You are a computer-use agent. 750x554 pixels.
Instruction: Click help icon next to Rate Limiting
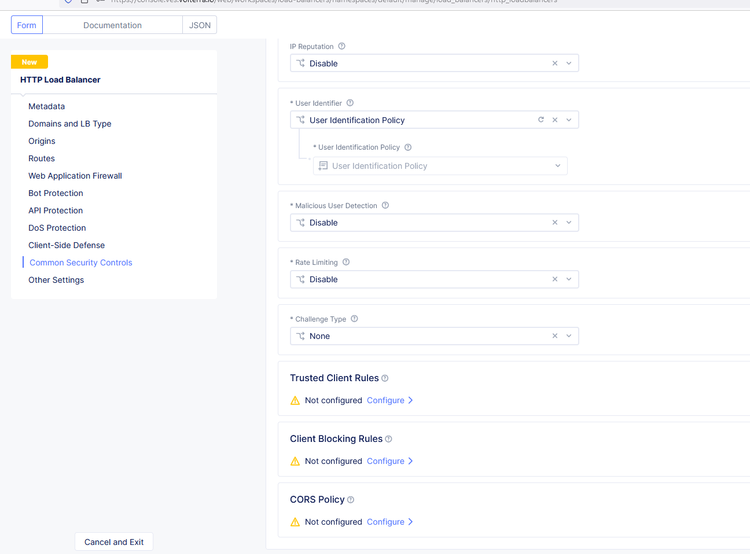[346, 263]
